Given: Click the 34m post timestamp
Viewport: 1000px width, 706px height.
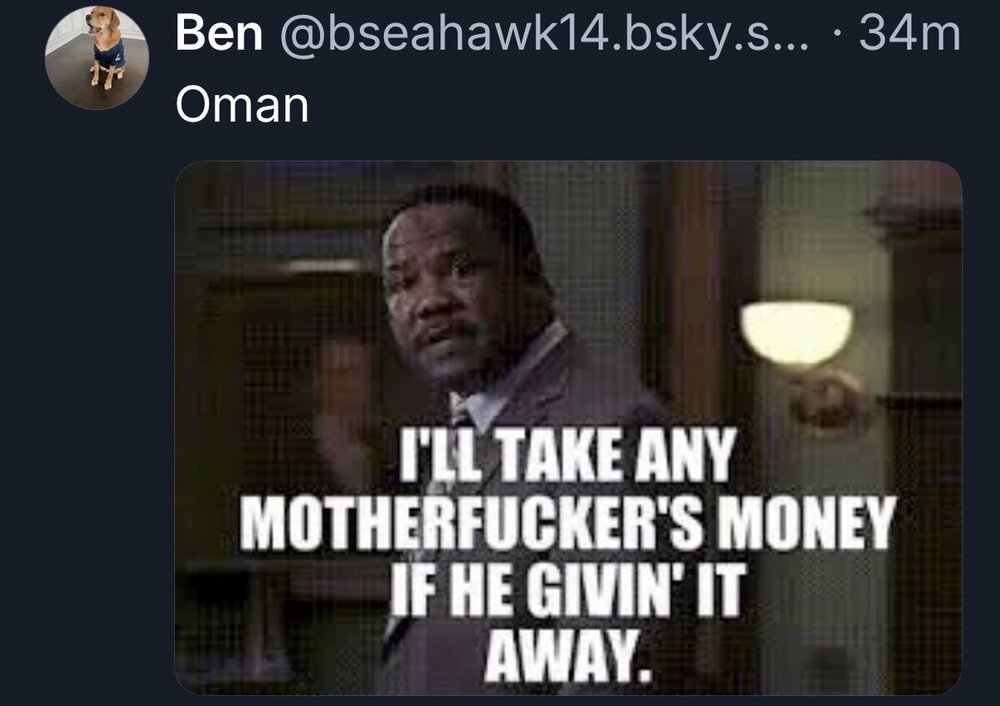Looking at the screenshot, I should (x=909, y=34).
